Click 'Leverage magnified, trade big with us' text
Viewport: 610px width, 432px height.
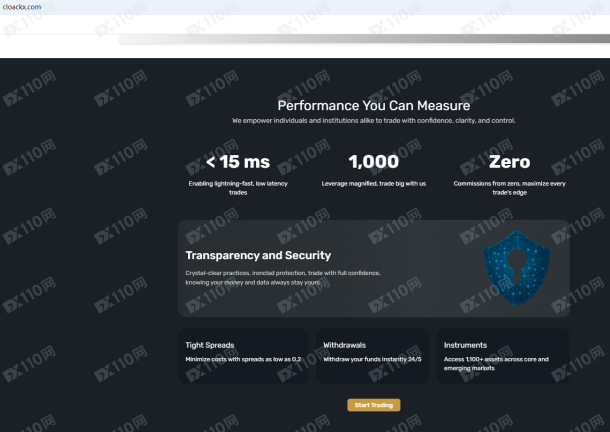373,184
